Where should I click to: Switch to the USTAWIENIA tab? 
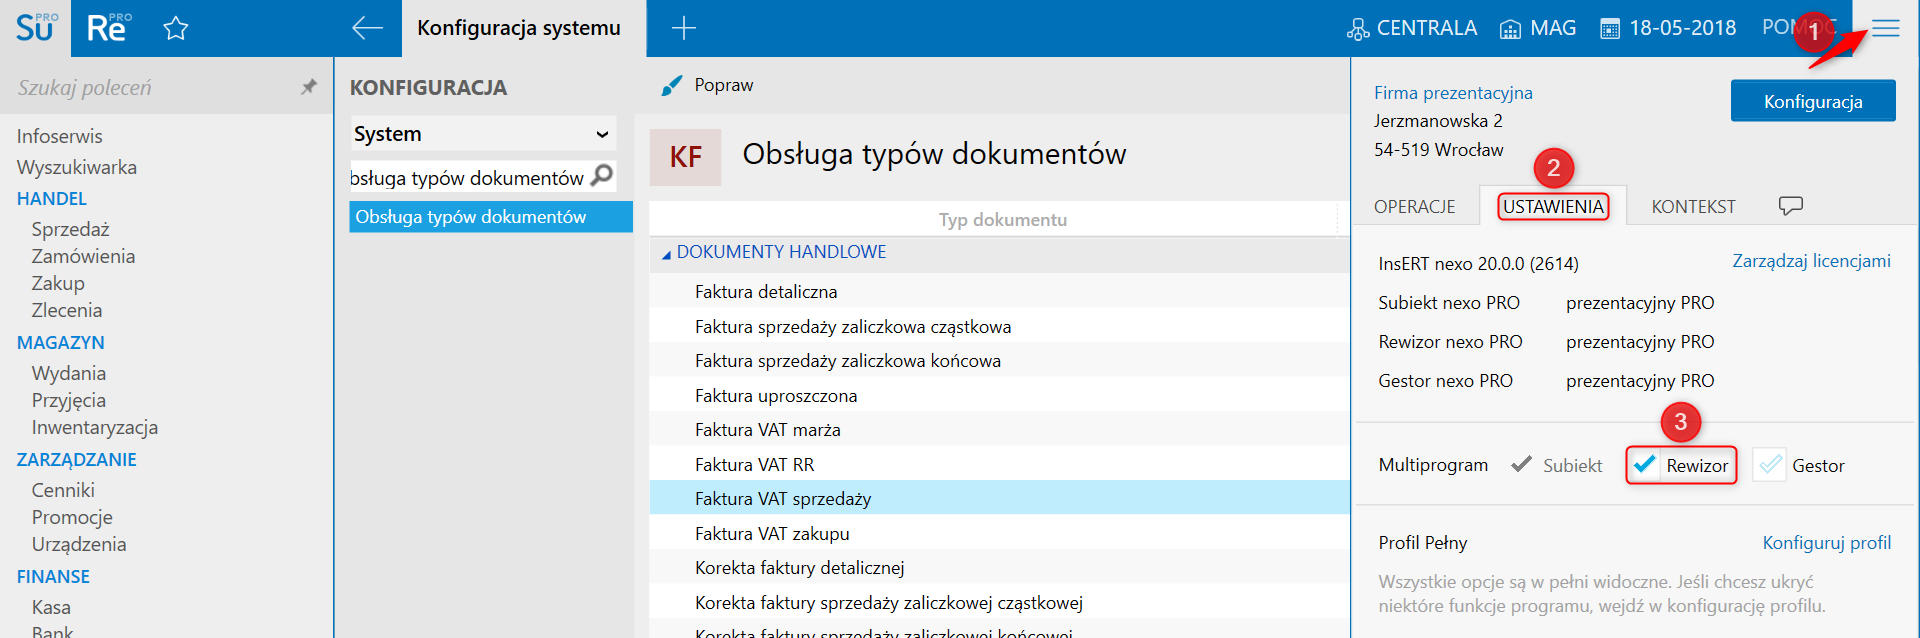pos(1553,207)
